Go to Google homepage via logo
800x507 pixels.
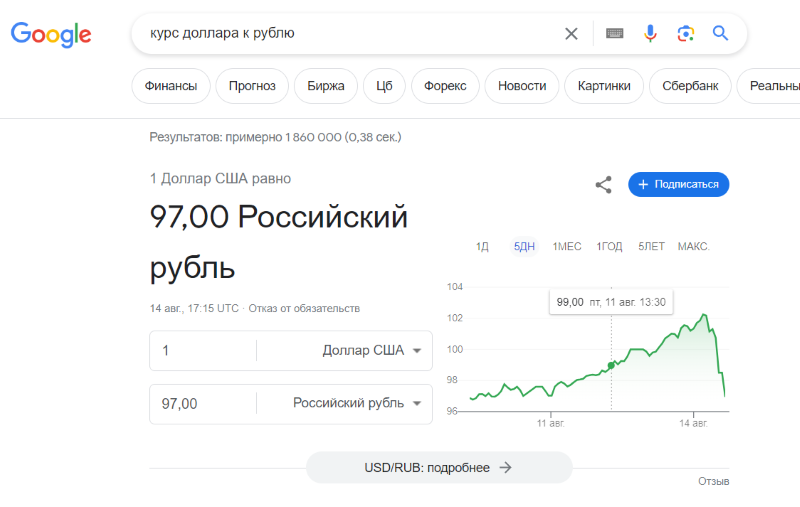pyautogui.click(x=51, y=34)
